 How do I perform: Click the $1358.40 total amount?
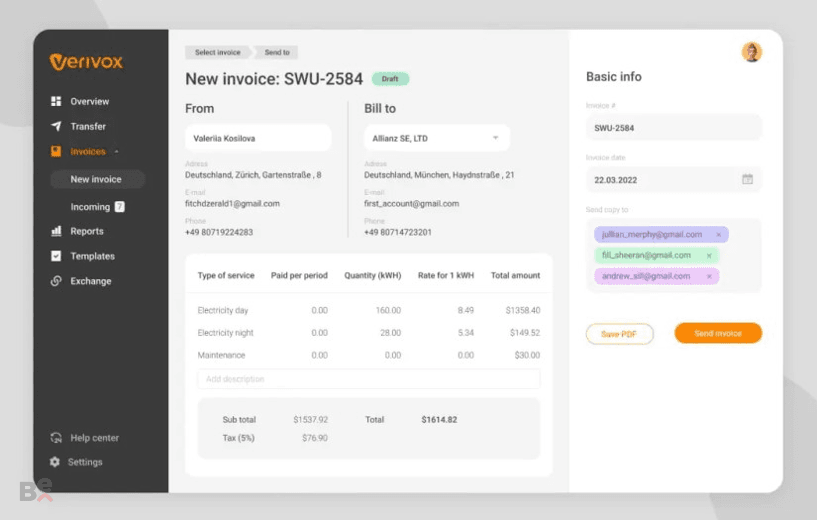tap(523, 310)
